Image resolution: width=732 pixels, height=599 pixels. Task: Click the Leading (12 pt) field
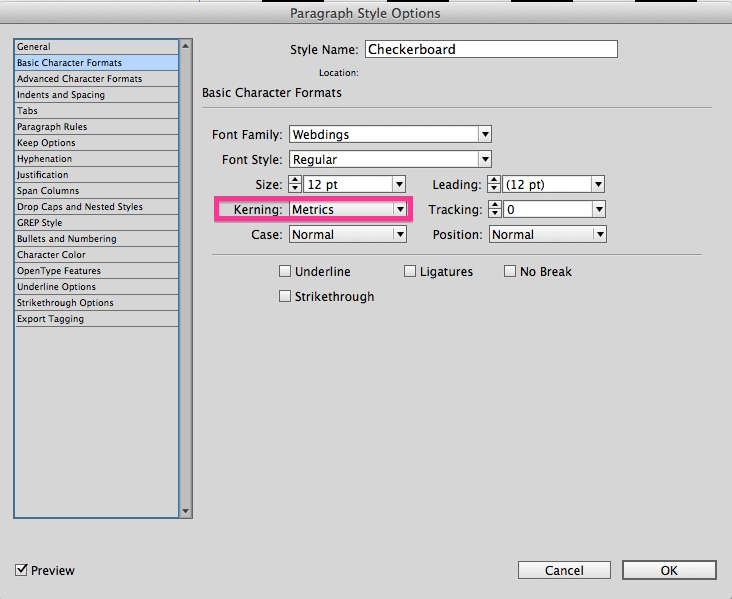(x=548, y=184)
